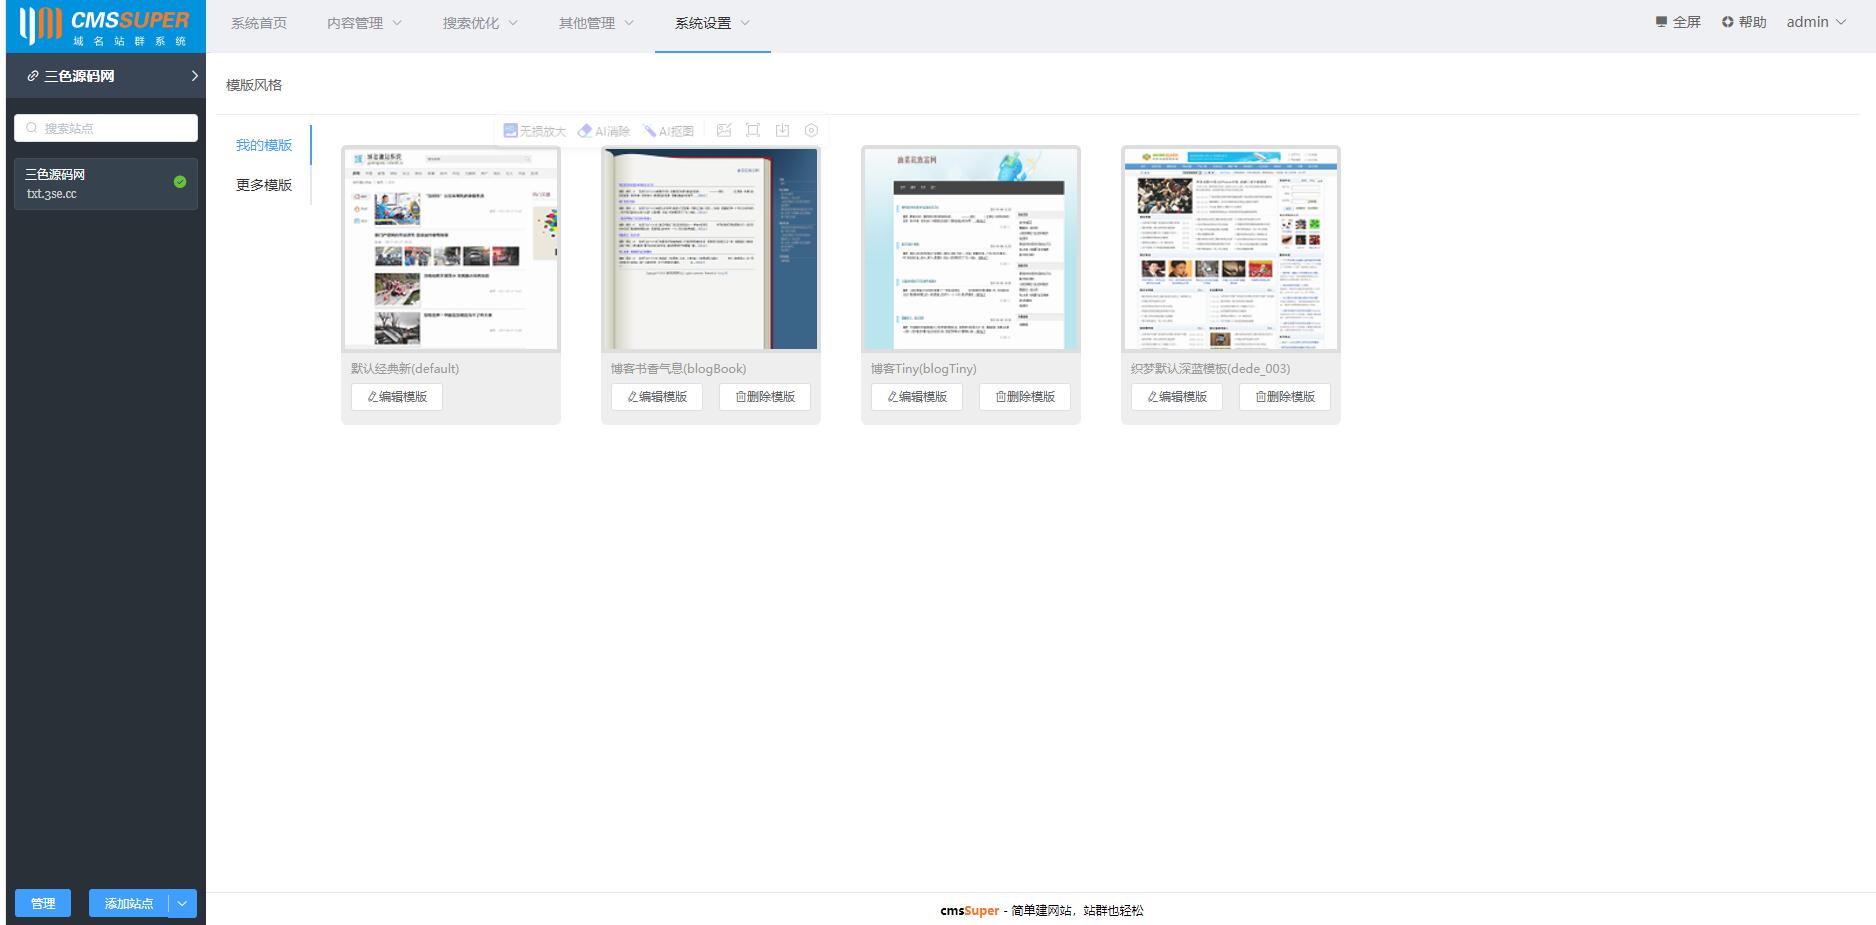The width and height of the screenshot is (1876, 925).
Task: Click 编辑模版 for 默认经典新(default) template
Action: tap(397, 397)
